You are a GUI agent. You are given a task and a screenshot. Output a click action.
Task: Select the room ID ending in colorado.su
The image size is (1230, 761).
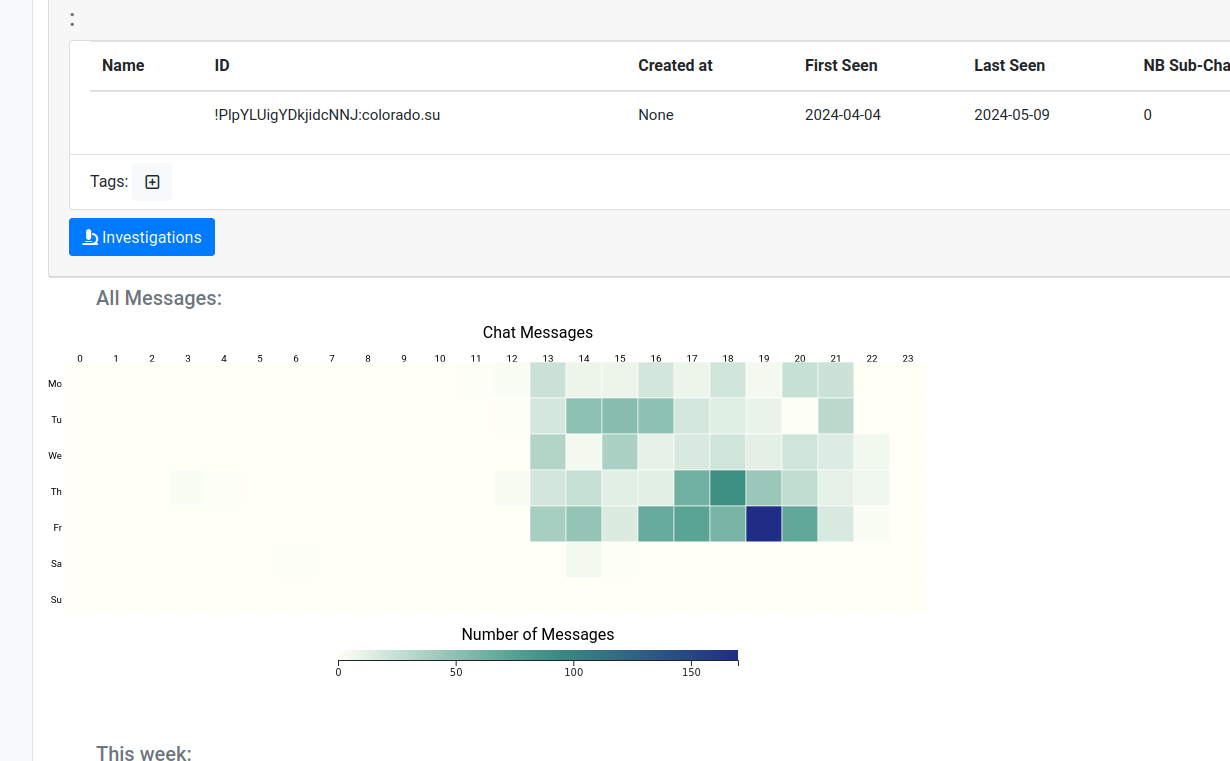tap(327, 115)
